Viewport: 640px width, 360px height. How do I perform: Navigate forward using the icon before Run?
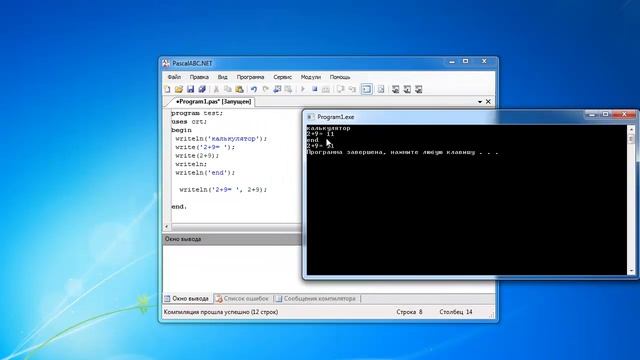click(289, 89)
